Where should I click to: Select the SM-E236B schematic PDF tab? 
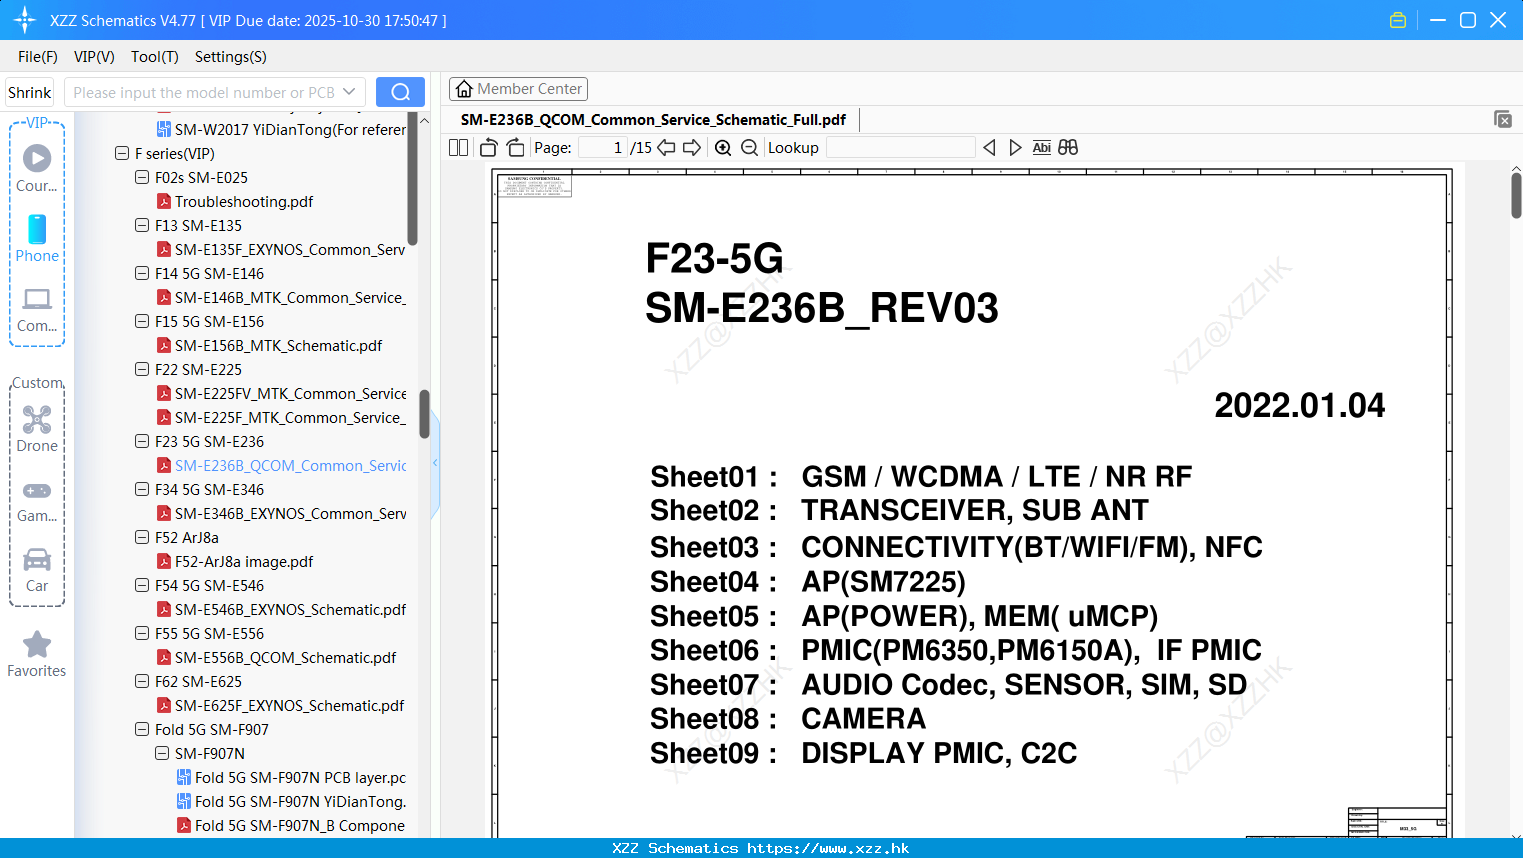coord(653,120)
